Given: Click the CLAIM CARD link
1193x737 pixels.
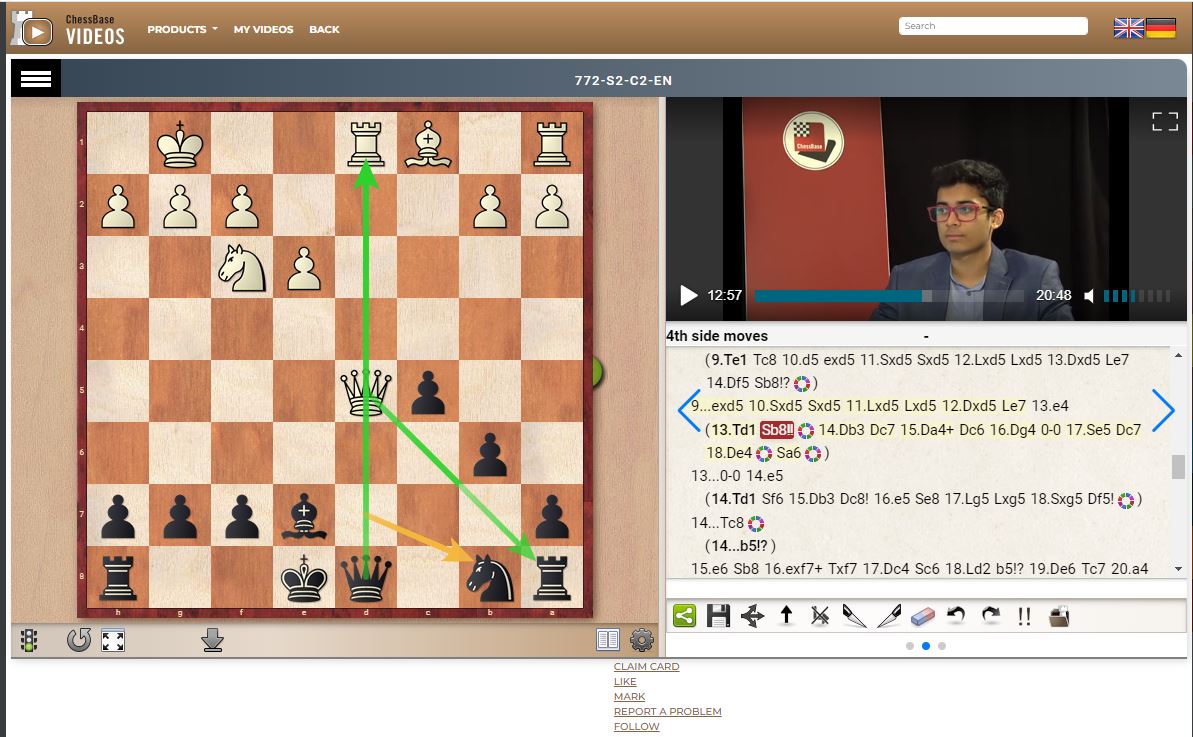Looking at the screenshot, I should pos(646,666).
